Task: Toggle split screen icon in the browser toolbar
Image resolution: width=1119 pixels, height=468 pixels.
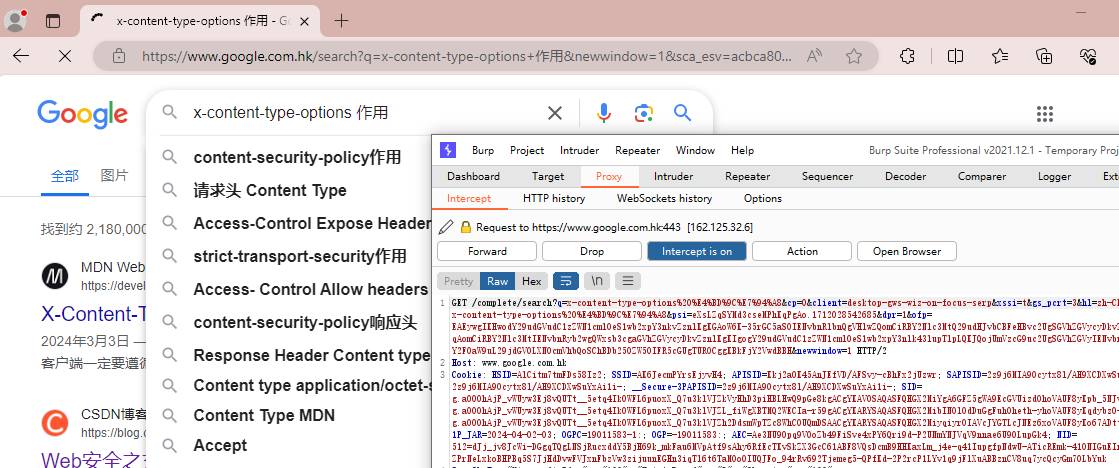Action: coord(955,56)
